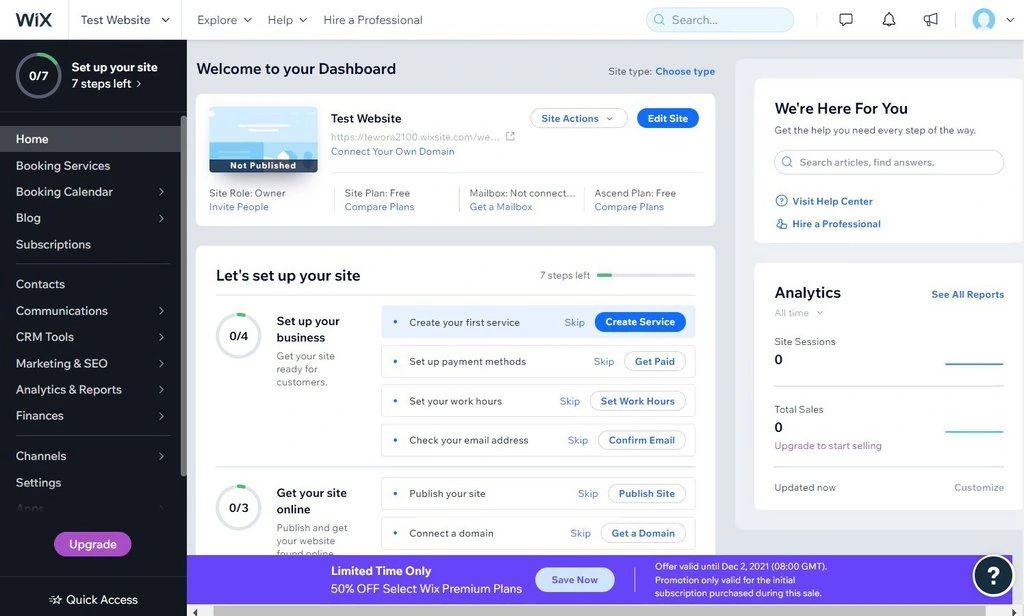Click the help articles search field

(x=889, y=162)
